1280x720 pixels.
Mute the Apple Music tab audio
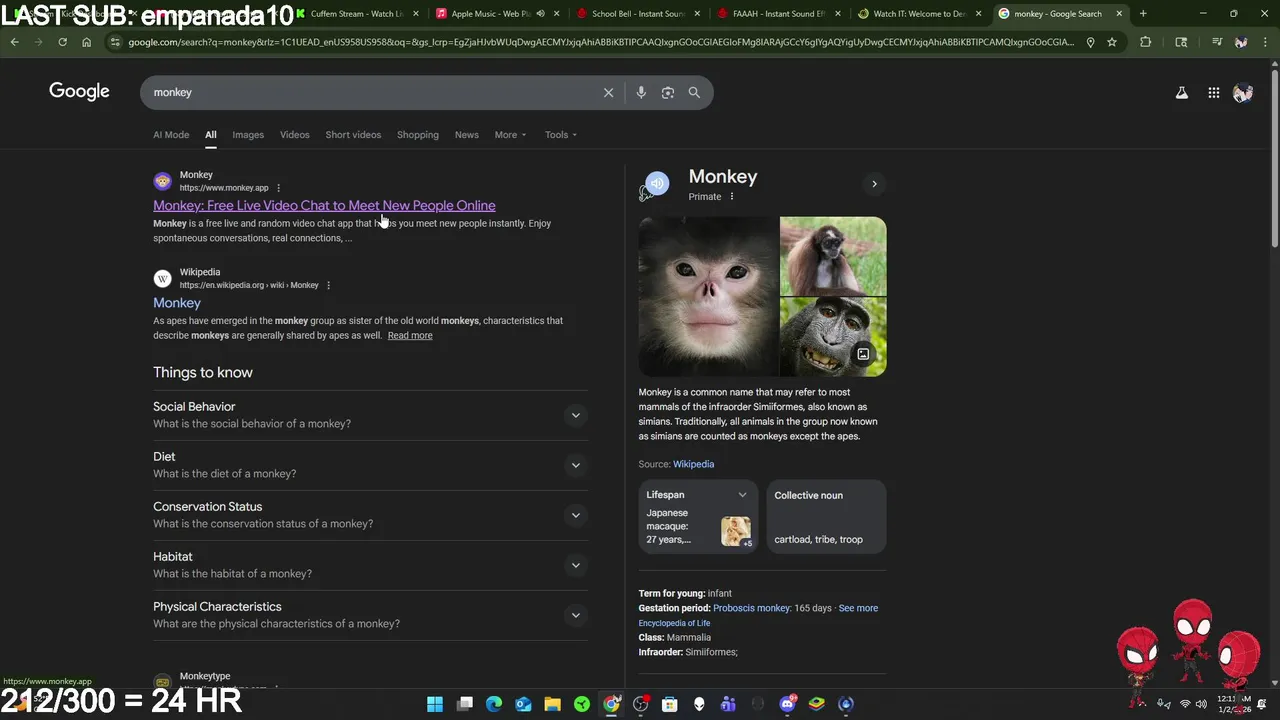pos(541,13)
